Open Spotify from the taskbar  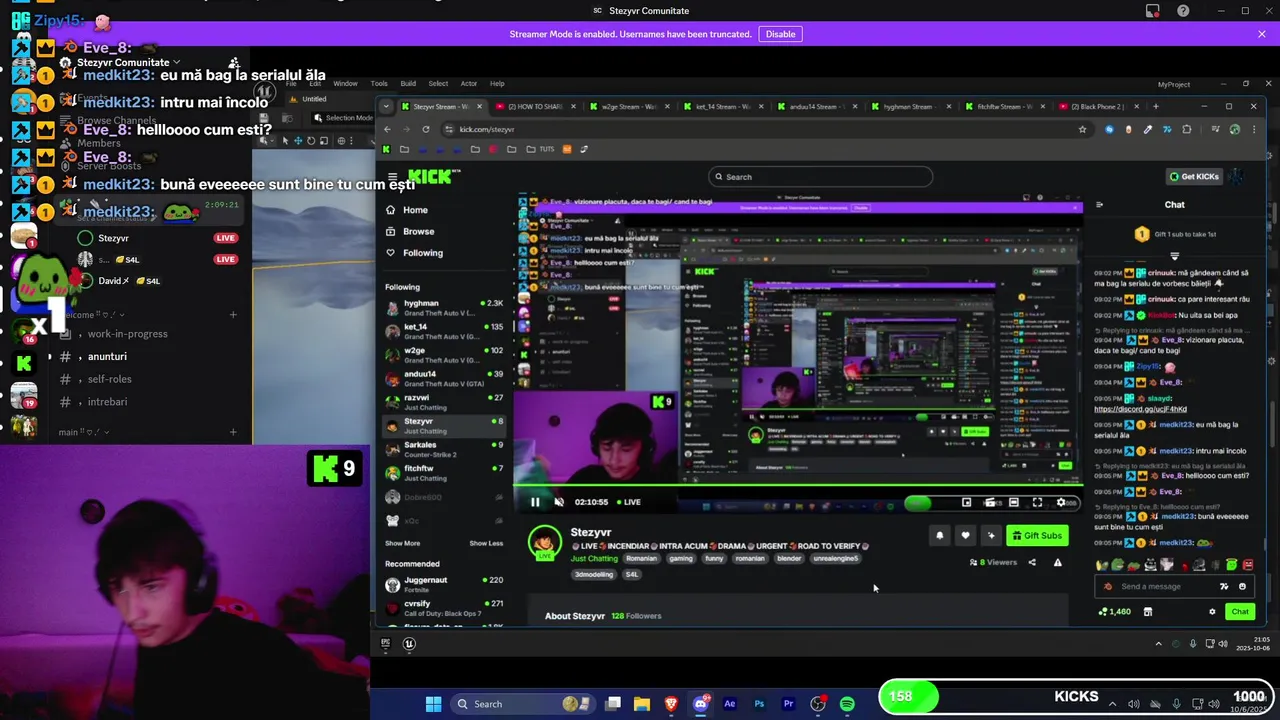[847, 704]
